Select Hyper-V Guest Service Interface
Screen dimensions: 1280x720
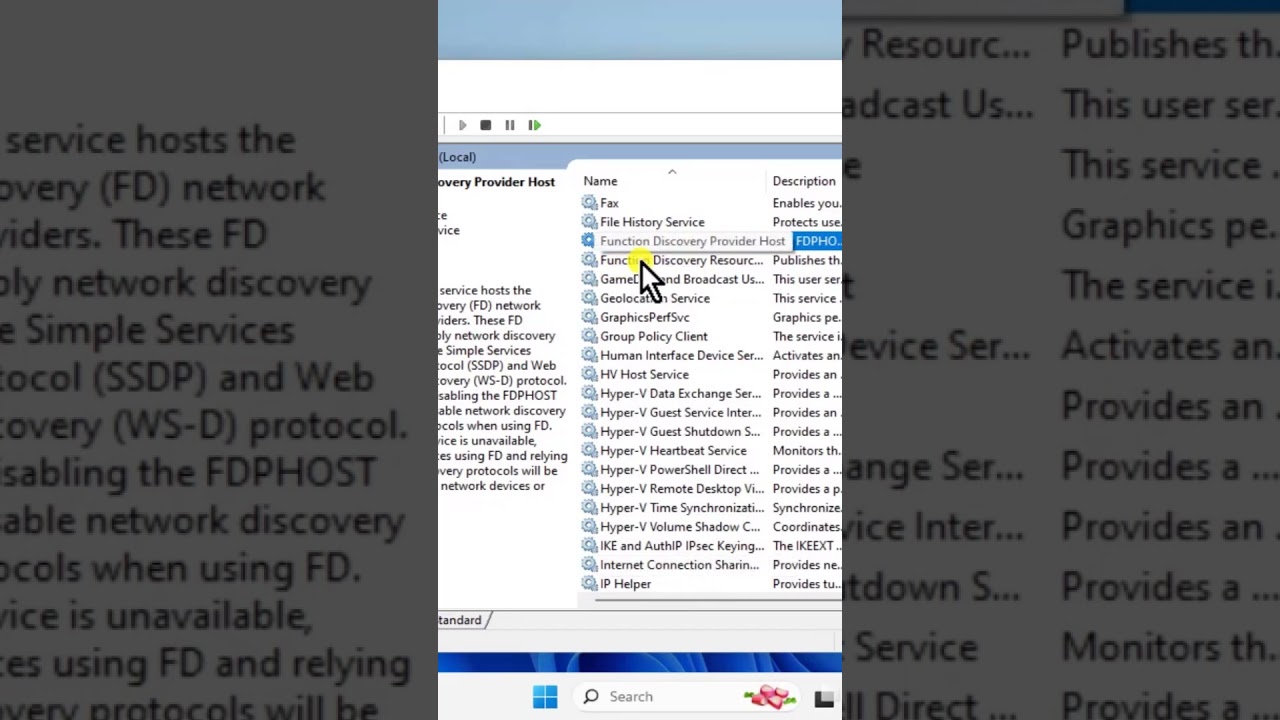pyautogui.click(x=680, y=412)
